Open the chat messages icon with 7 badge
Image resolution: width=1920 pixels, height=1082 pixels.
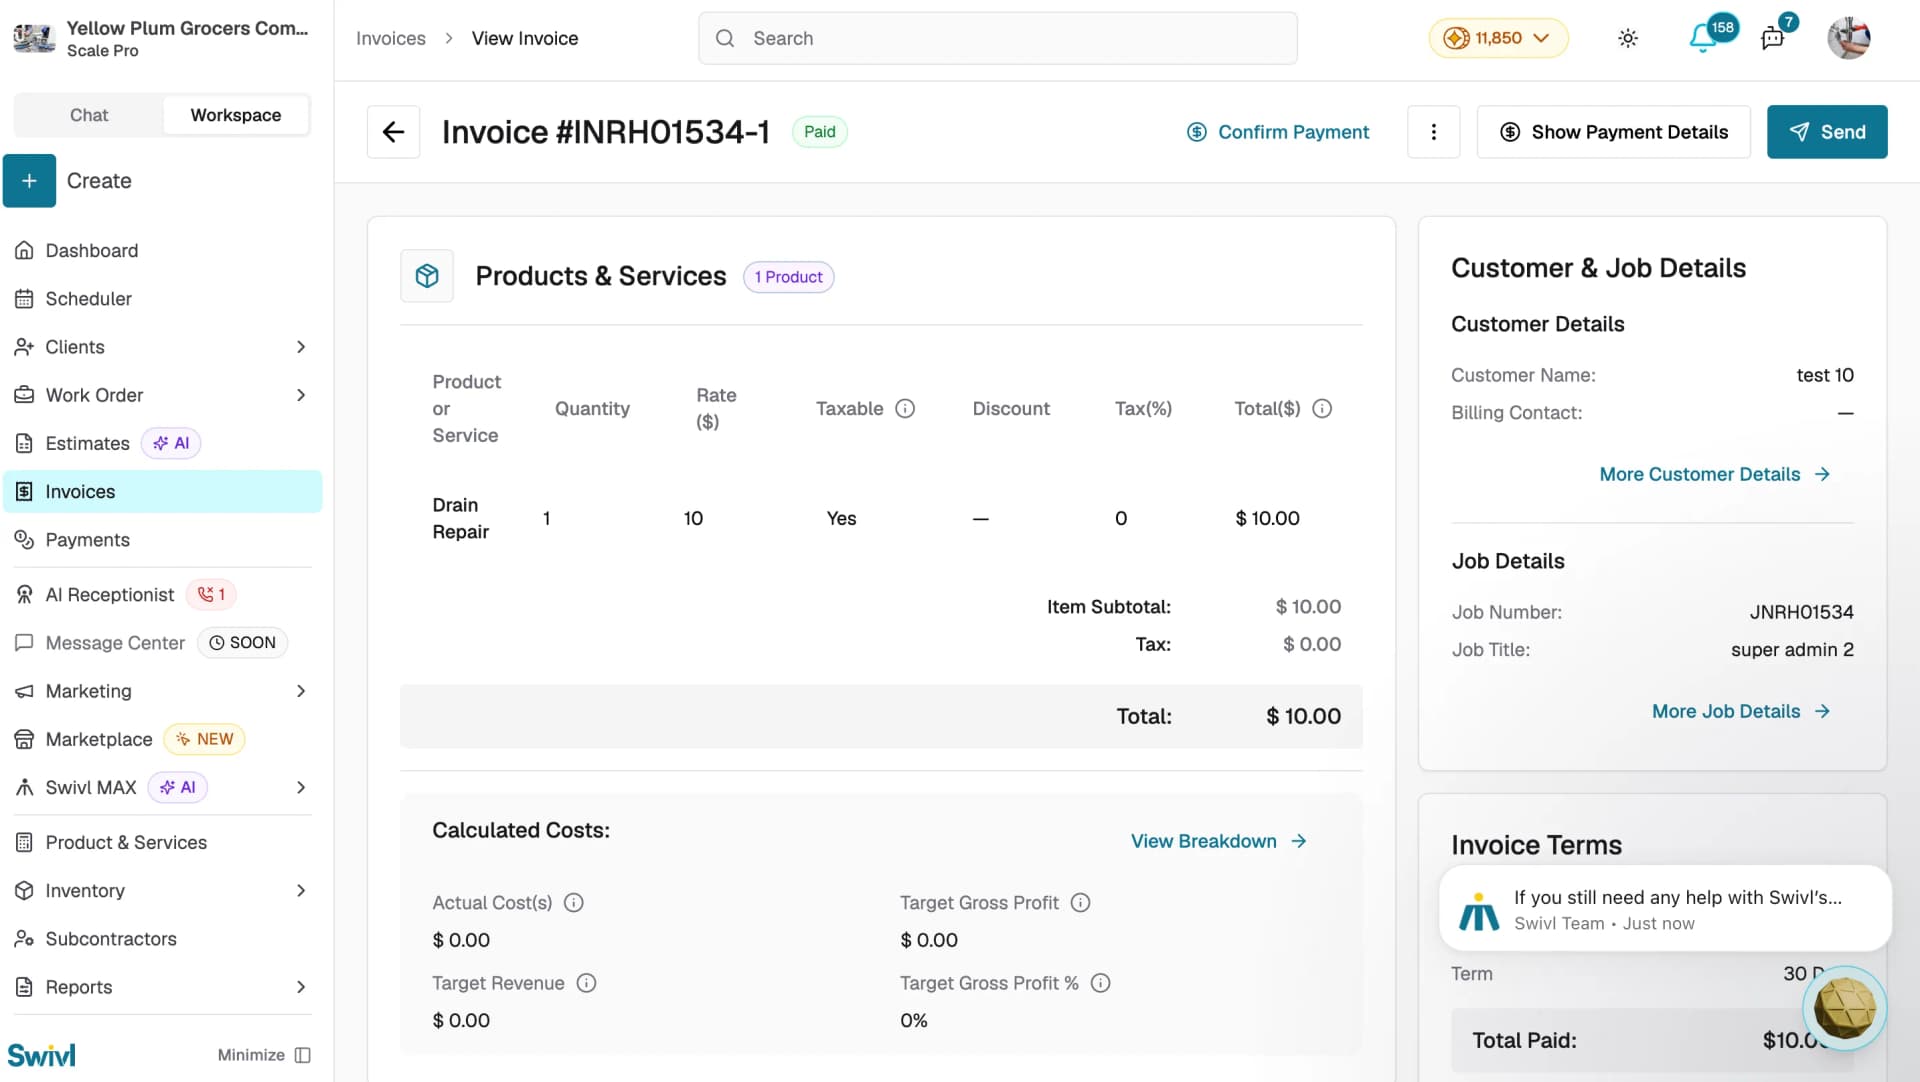(x=1773, y=38)
